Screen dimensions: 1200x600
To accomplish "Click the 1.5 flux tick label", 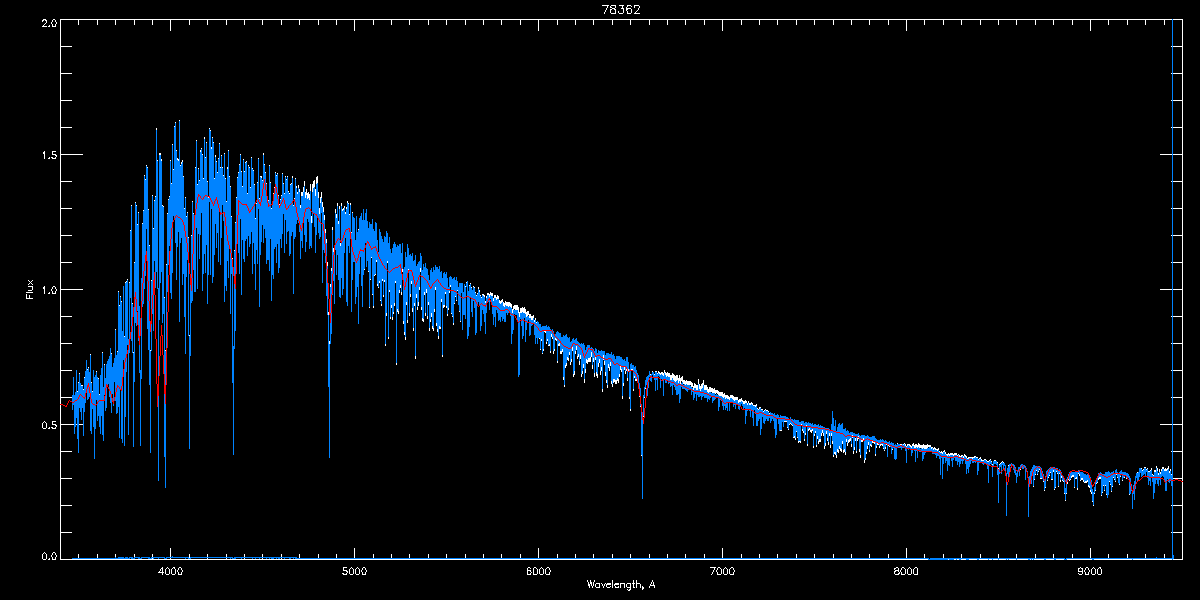I will 49,156.
